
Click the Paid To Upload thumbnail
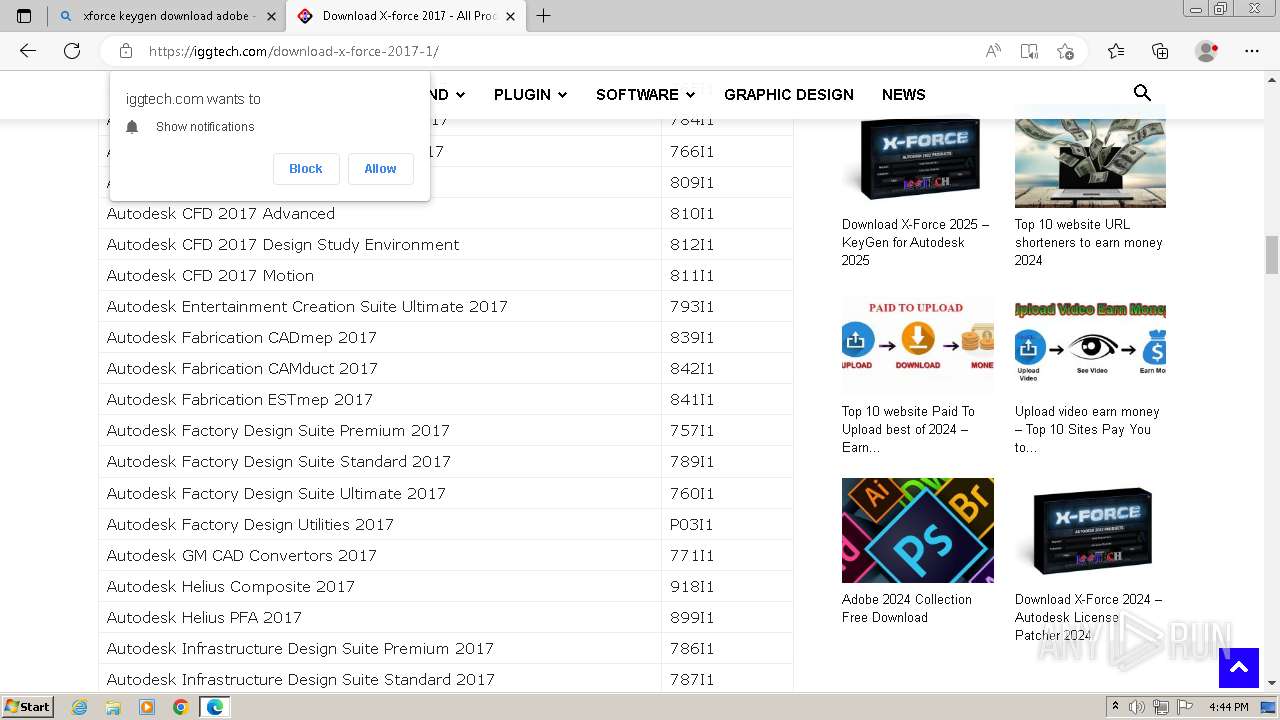point(918,343)
